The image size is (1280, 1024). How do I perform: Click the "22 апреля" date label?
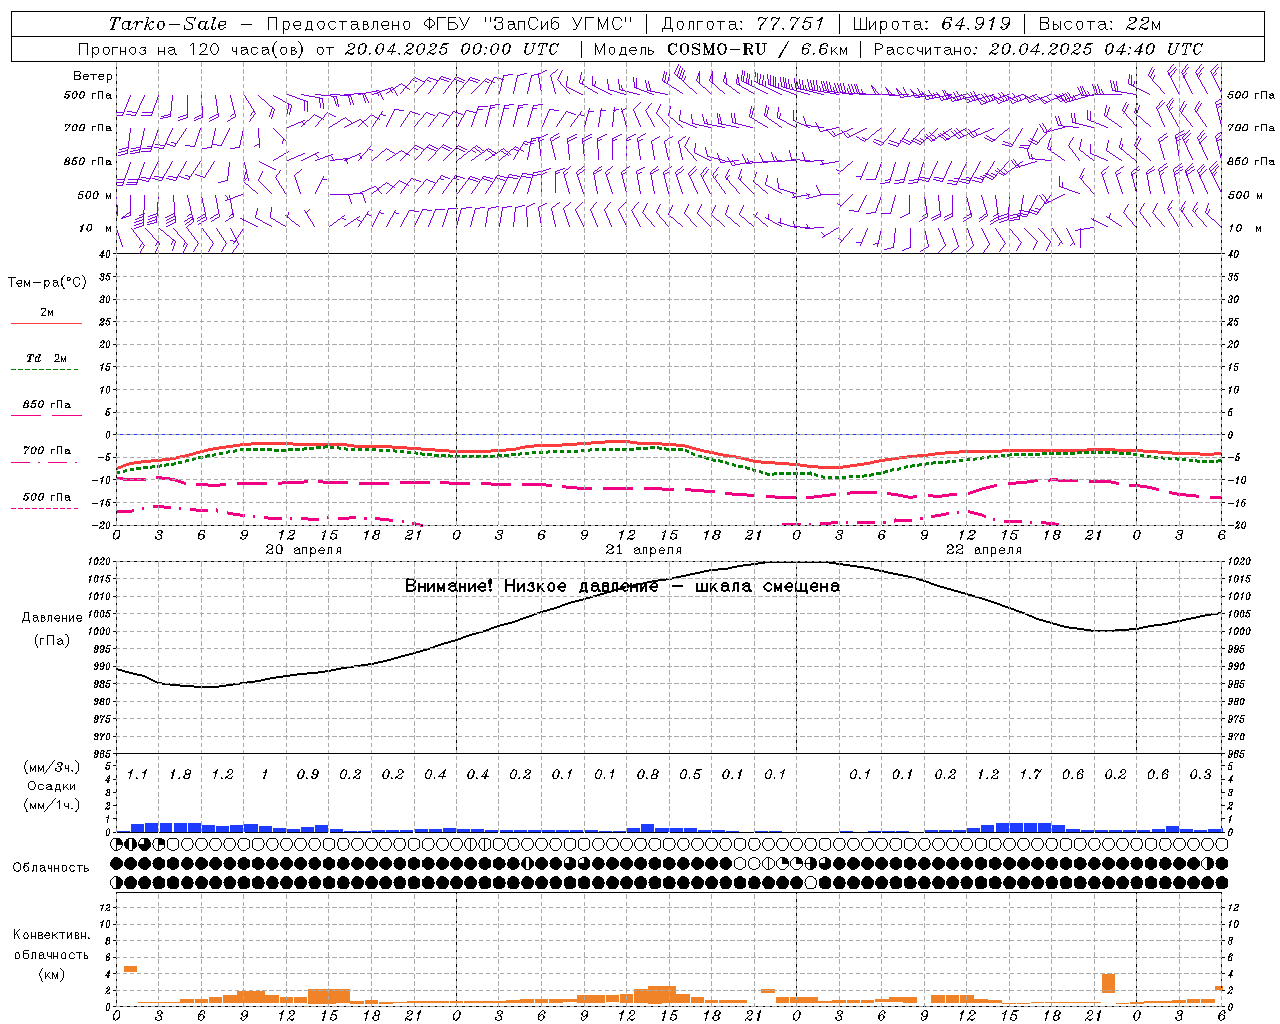(x=983, y=550)
